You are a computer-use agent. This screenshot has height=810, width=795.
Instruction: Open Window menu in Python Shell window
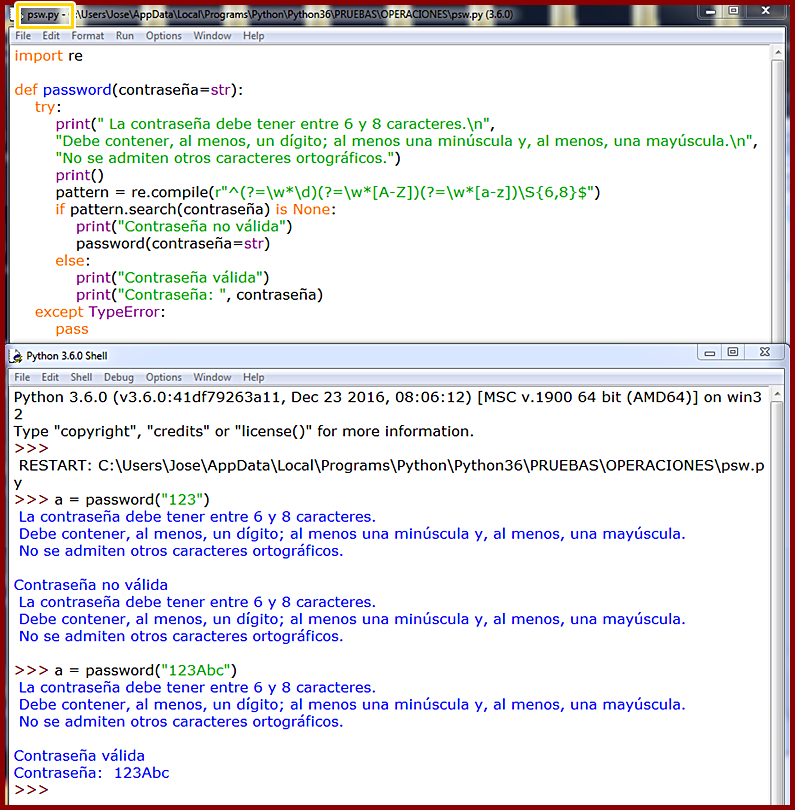point(212,377)
